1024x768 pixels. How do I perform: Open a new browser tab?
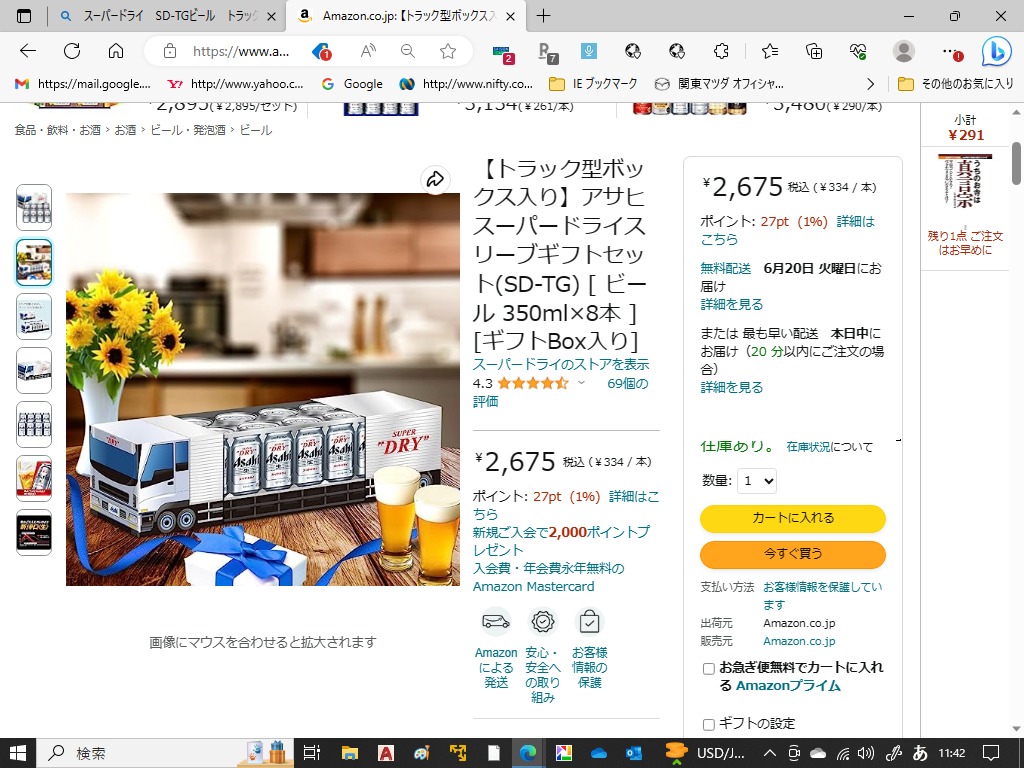pos(543,16)
